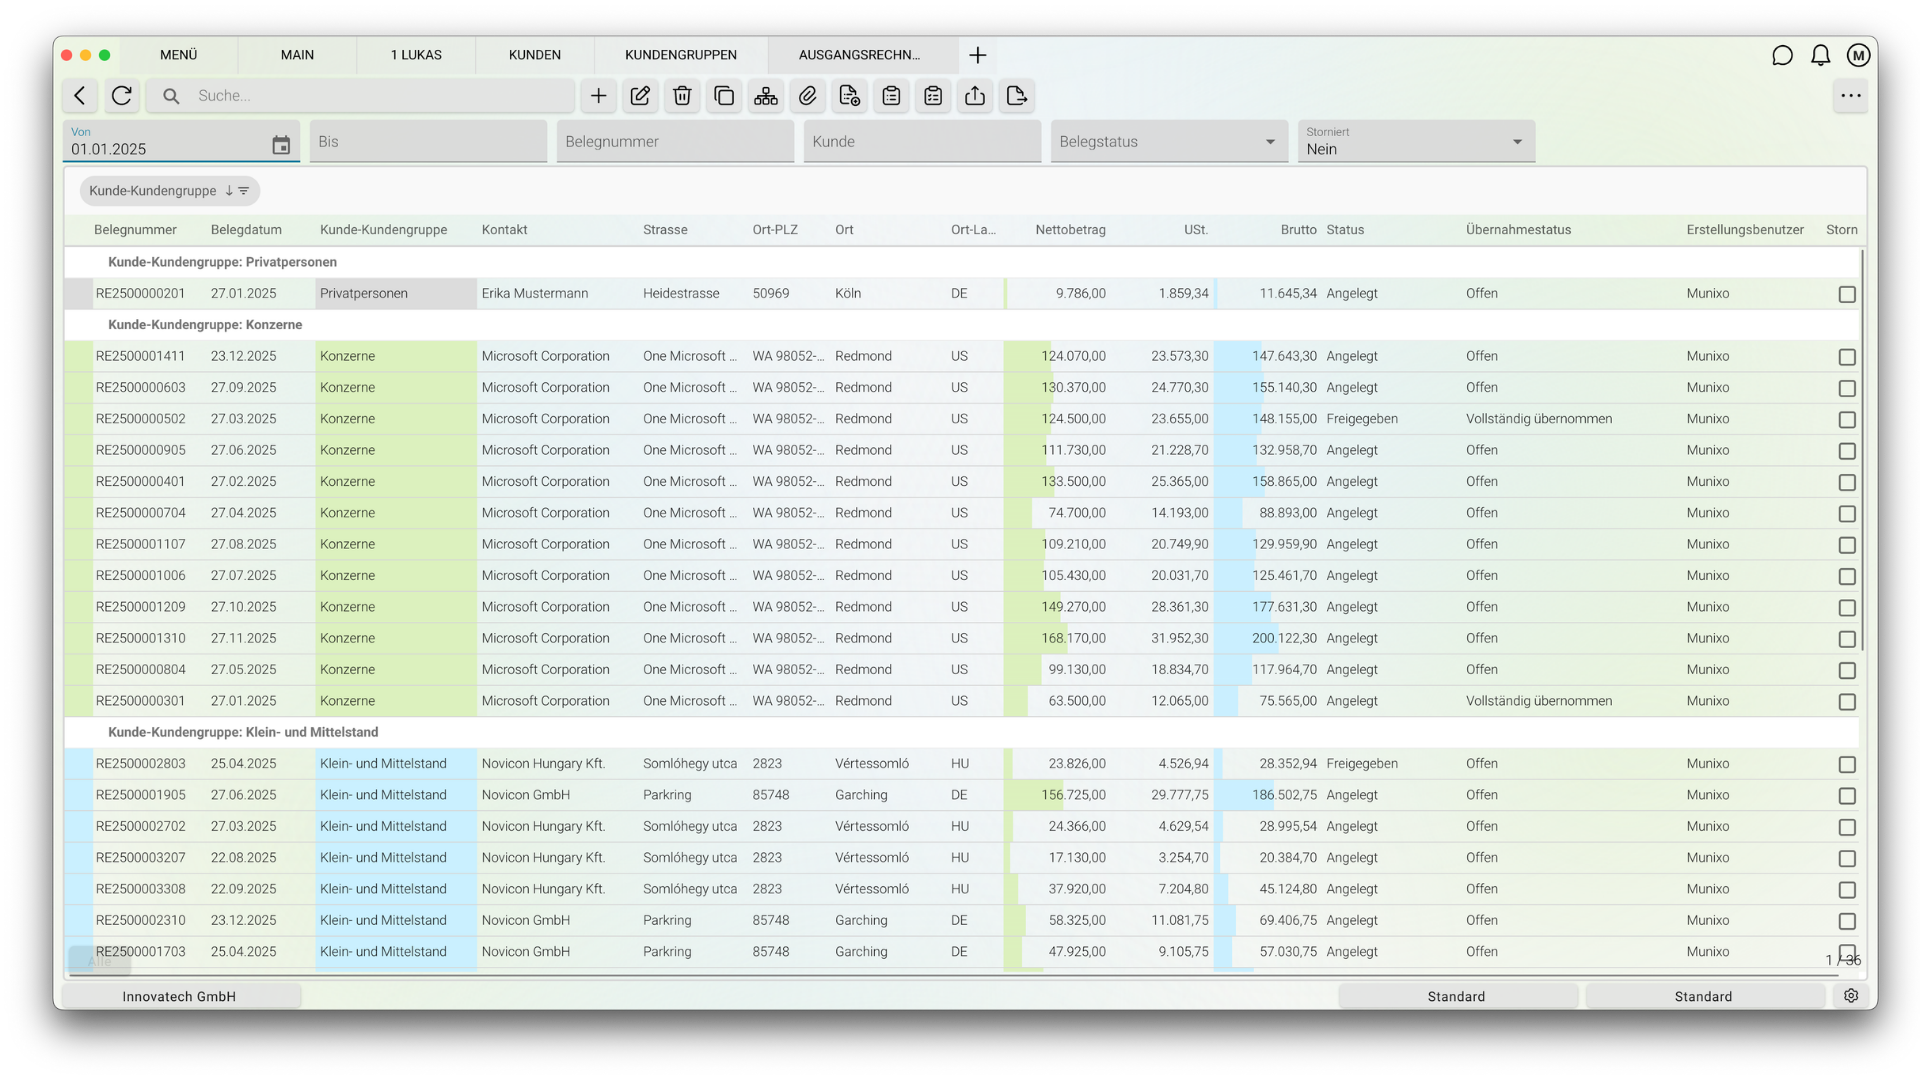Open the notifications bell
The width and height of the screenshot is (1920, 1080).
[1820, 55]
